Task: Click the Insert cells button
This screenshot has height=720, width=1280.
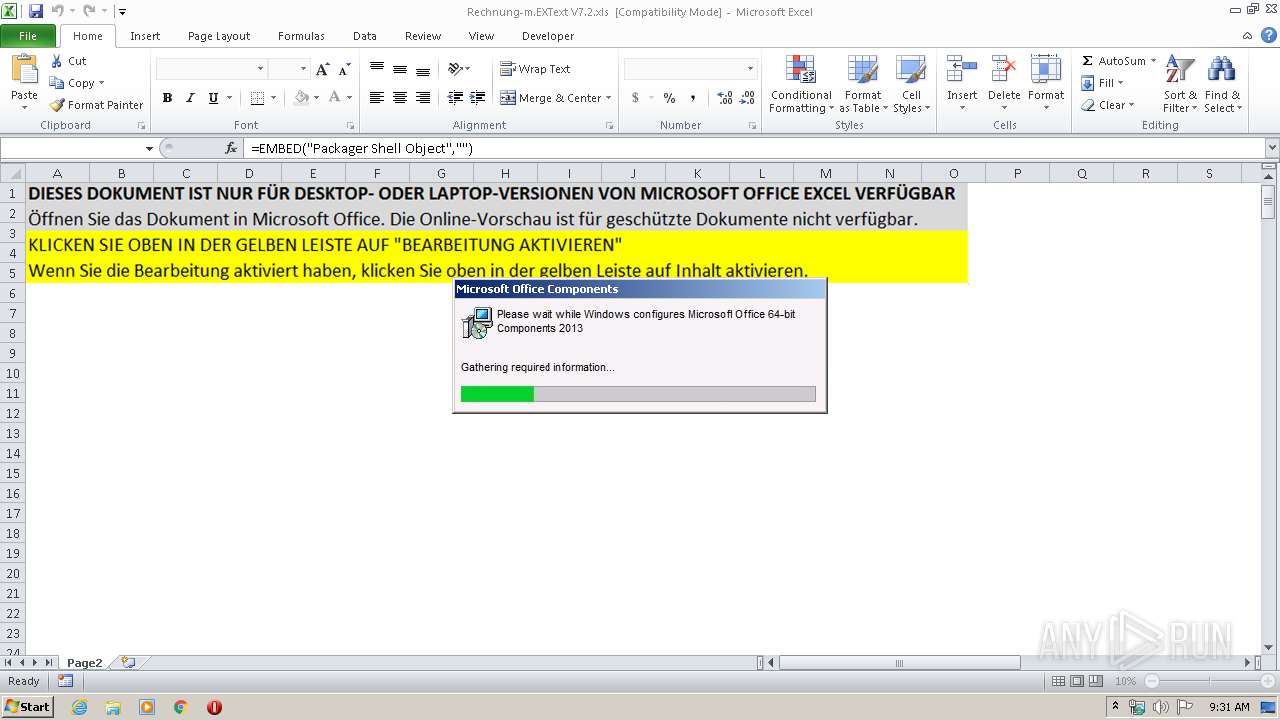Action: pos(962,85)
